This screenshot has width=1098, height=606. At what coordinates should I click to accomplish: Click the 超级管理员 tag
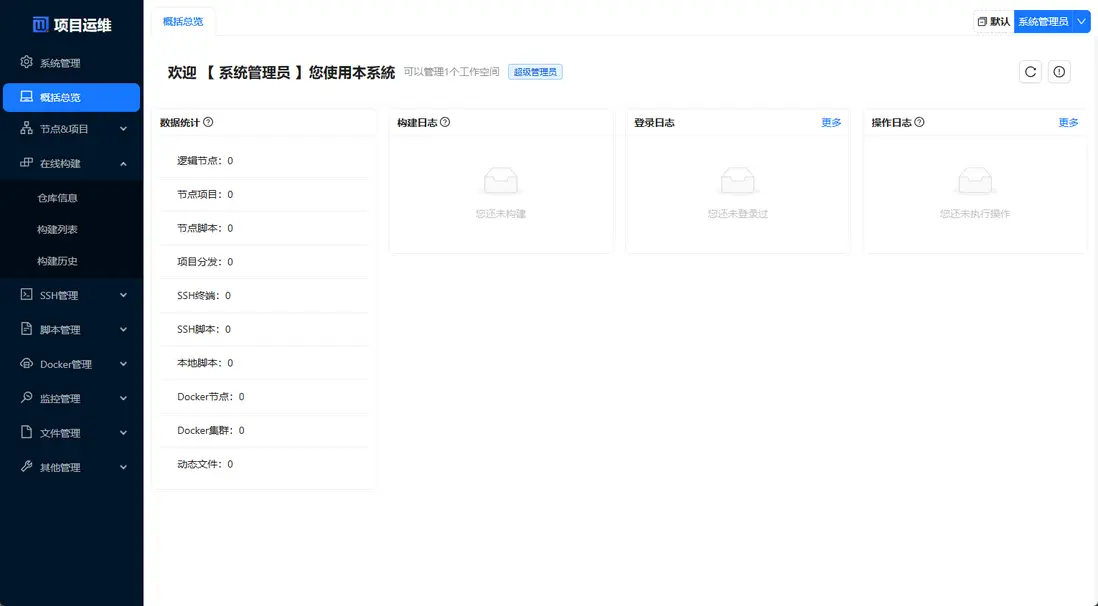tap(535, 71)
